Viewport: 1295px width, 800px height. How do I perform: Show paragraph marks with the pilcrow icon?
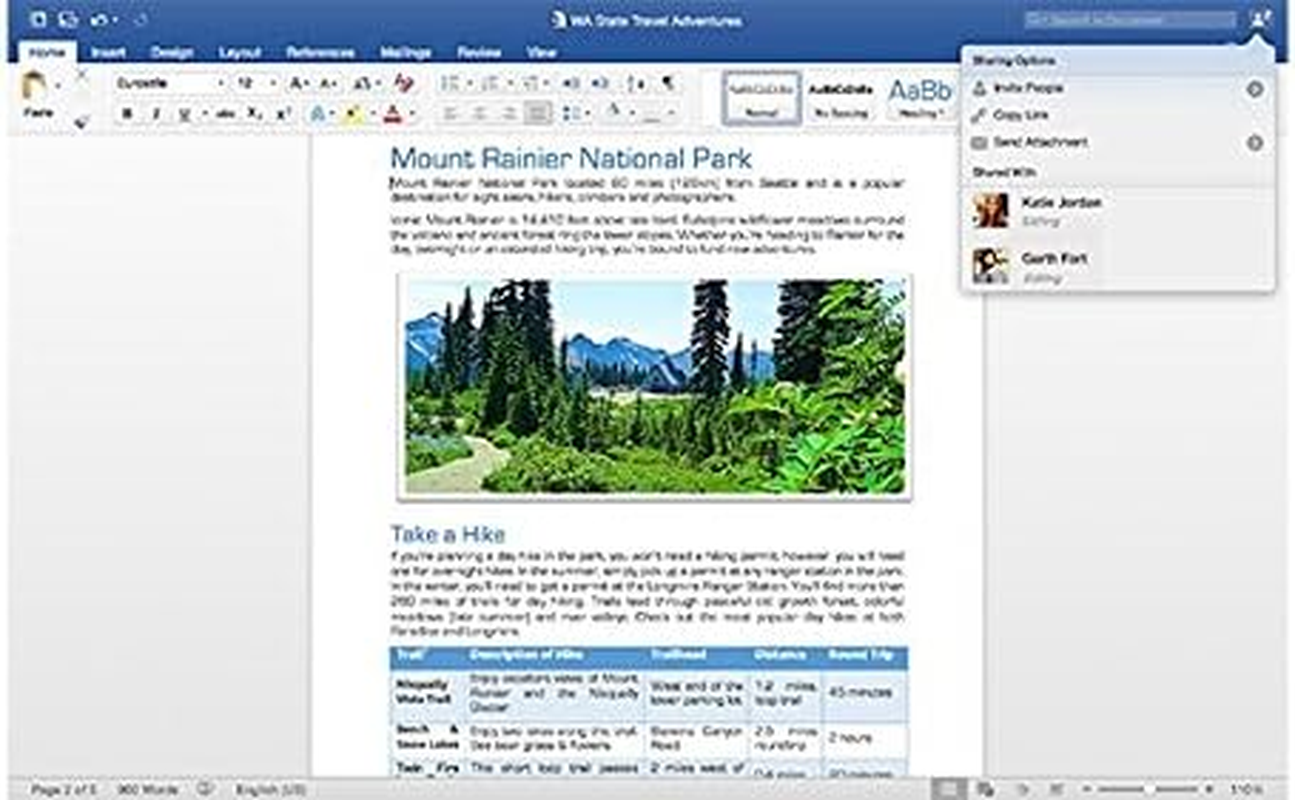(x=668, y=81)
